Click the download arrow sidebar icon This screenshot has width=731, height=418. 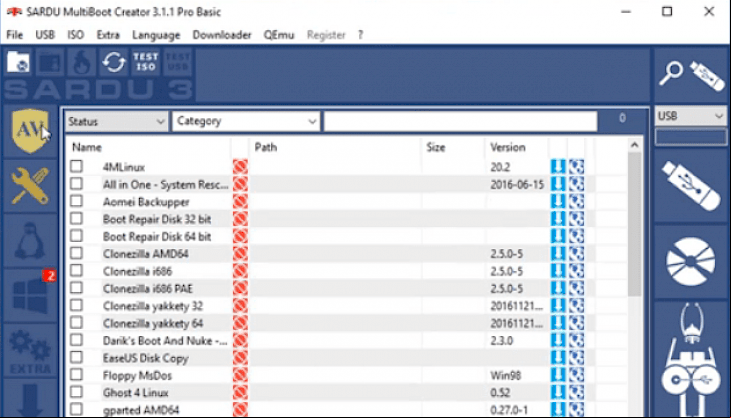pyautogui.click(x=30, y=400)
